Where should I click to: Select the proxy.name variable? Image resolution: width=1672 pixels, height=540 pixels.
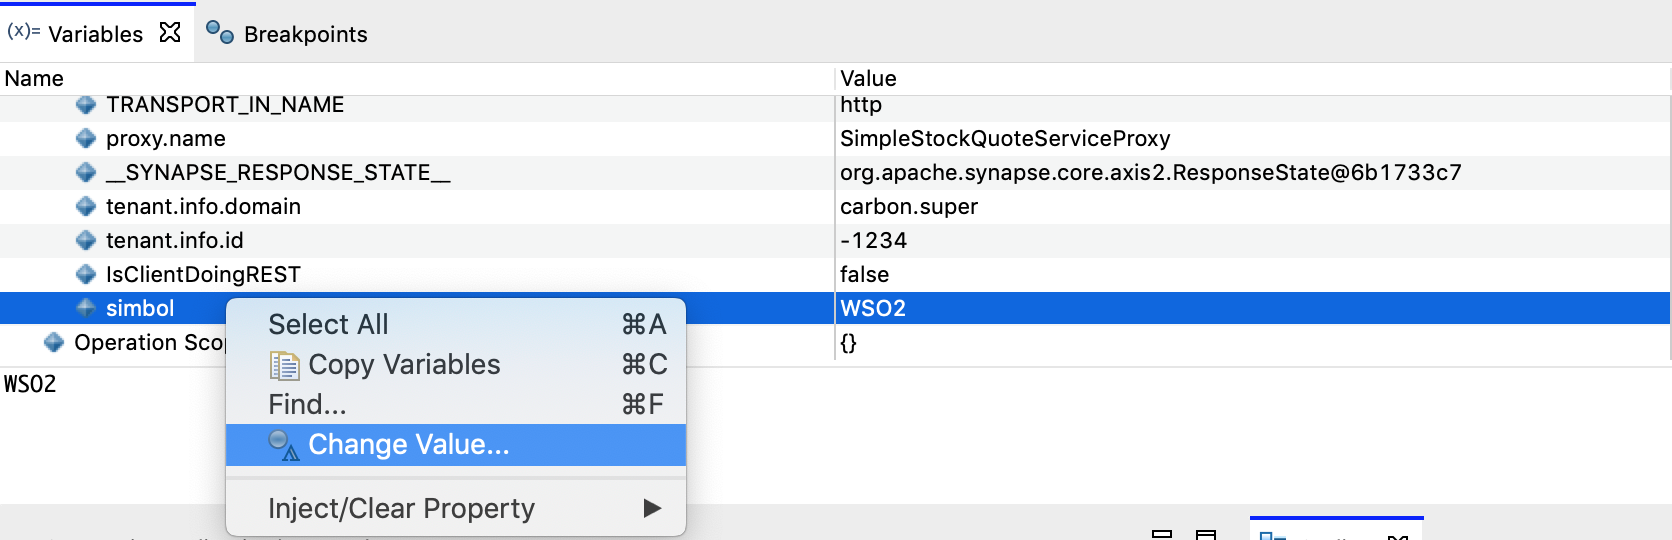166,139
